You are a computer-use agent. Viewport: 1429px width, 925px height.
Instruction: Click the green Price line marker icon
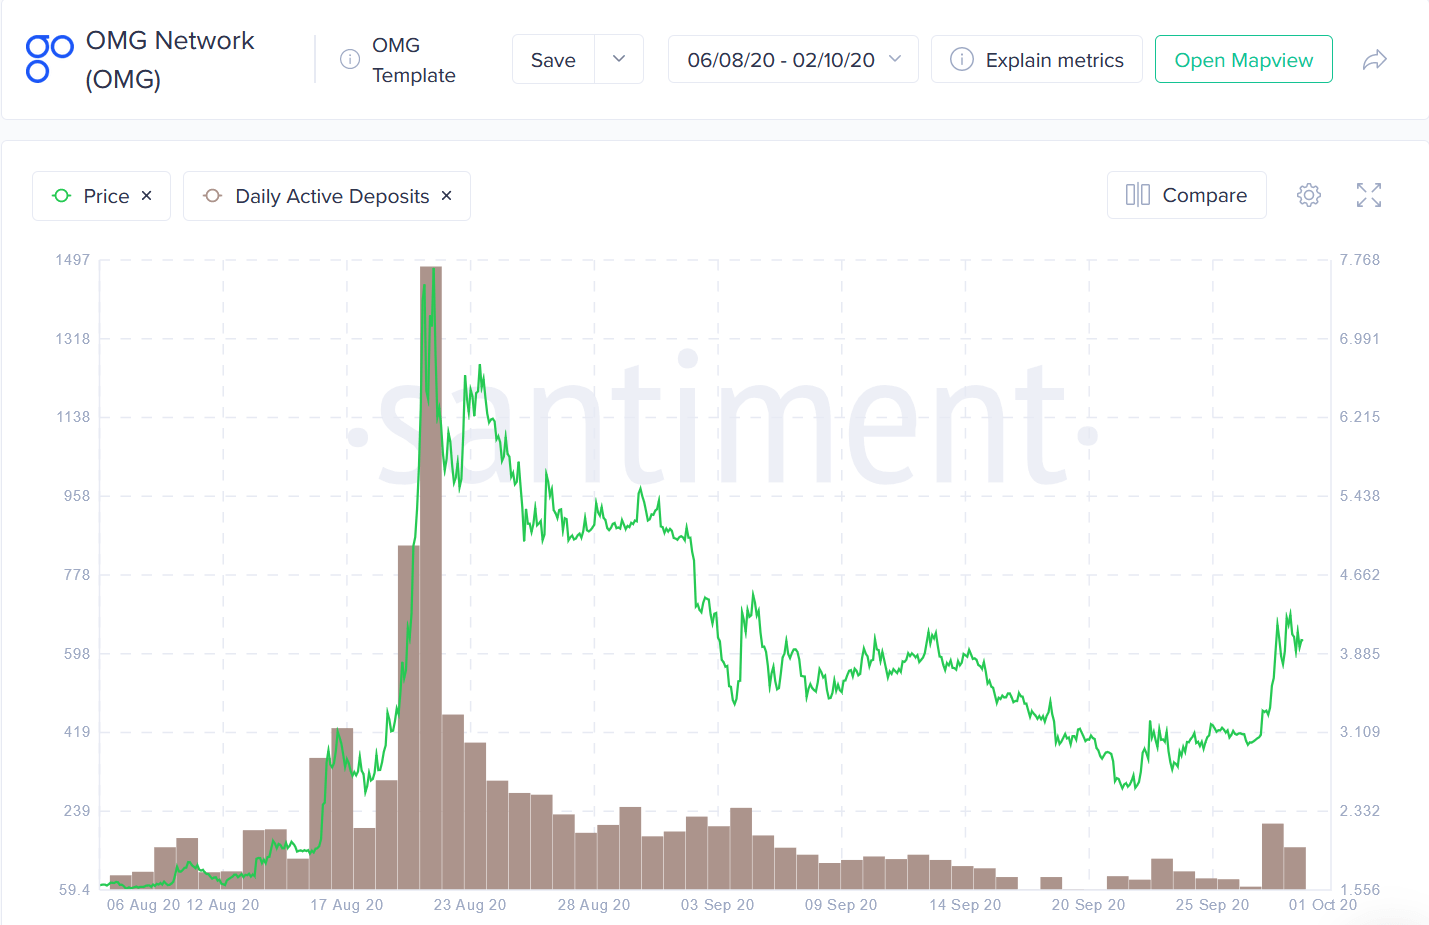click(x=62, y=196)
